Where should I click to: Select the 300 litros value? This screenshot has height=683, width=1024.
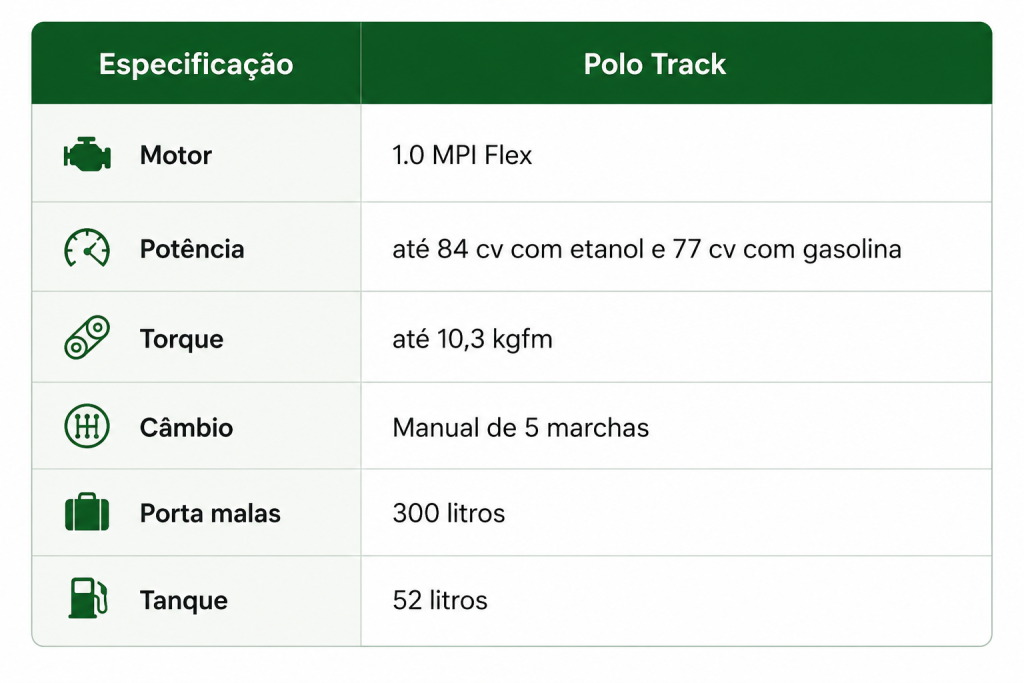coord(449,513)
